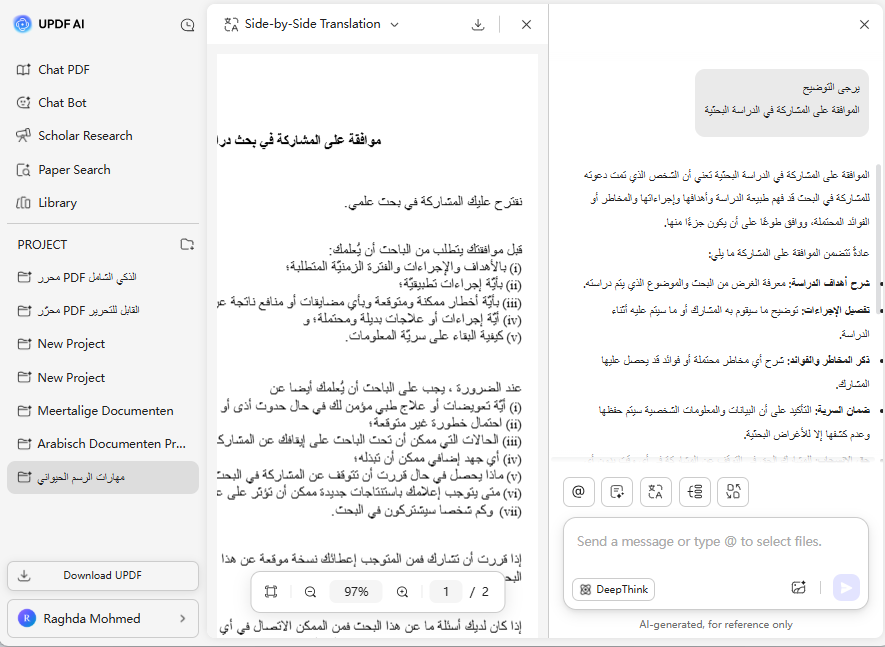Open chat history clock icon

187,25
